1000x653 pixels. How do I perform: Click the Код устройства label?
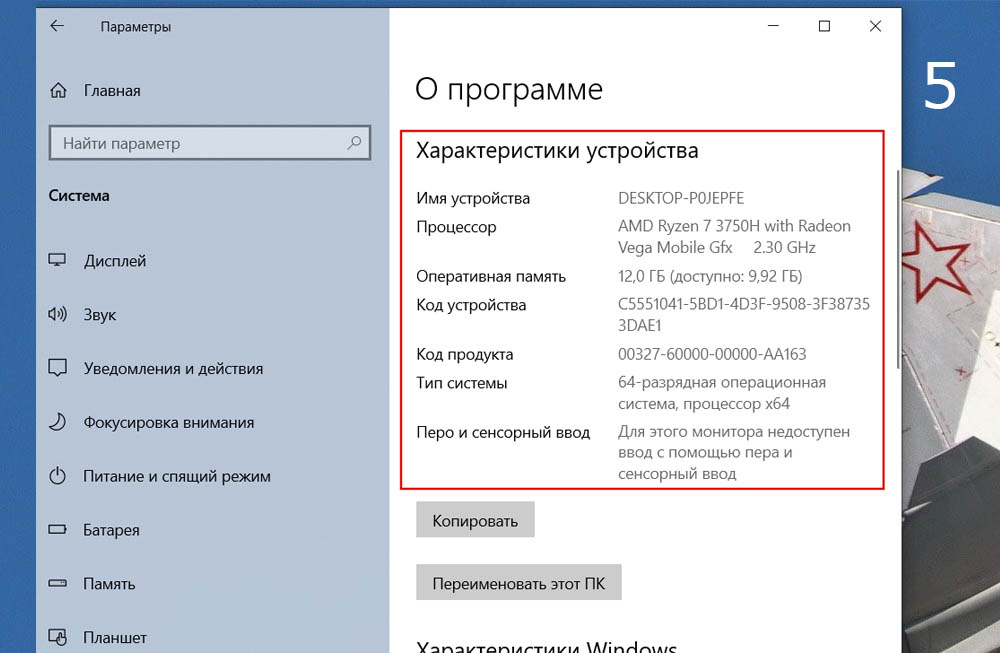471,305
